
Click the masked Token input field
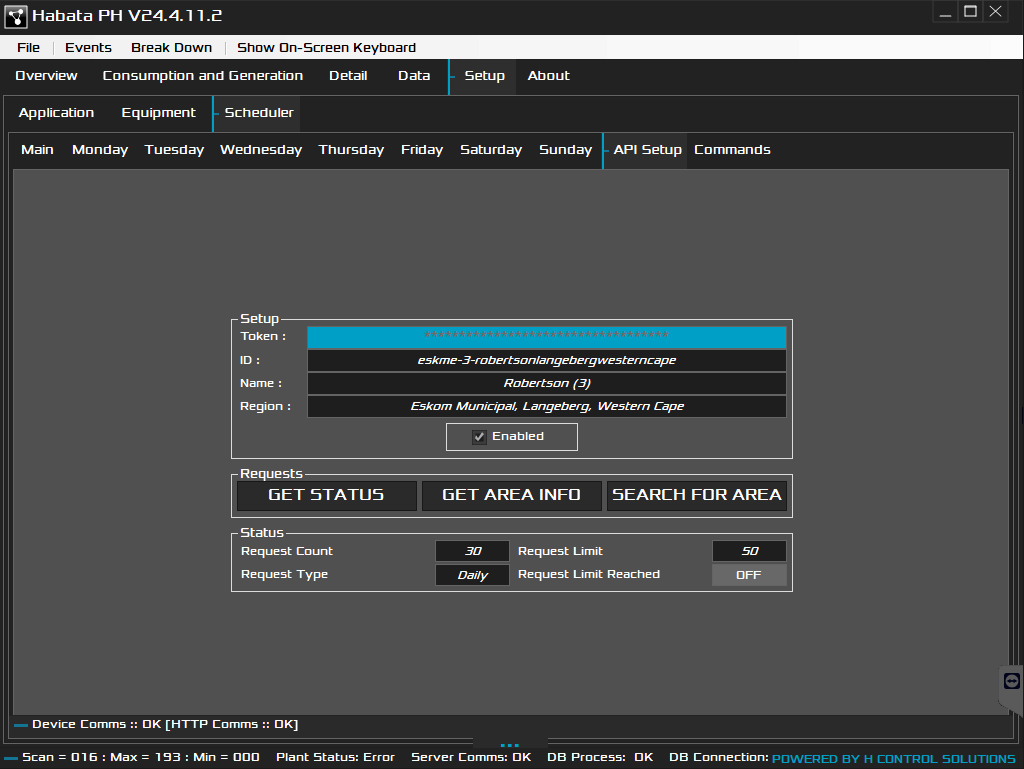[x=547, y=337]
